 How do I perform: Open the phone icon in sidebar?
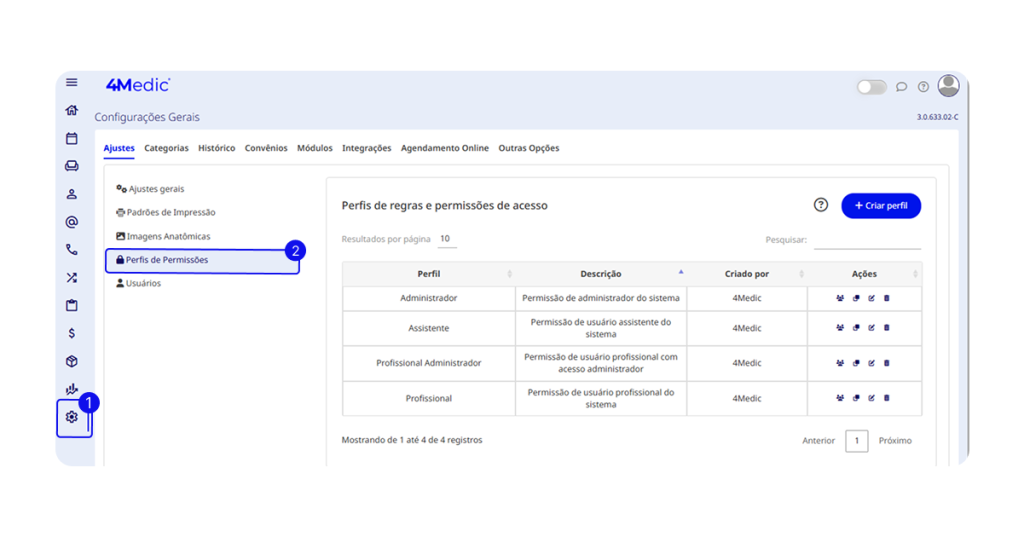(x=72, y=250)
